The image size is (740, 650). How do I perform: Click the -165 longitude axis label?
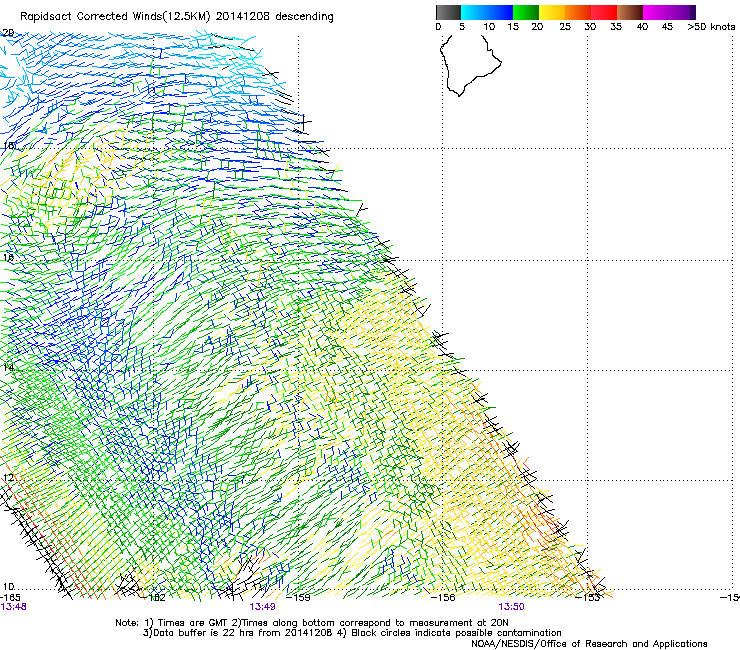pyautogui.click(x=10, y=597)
